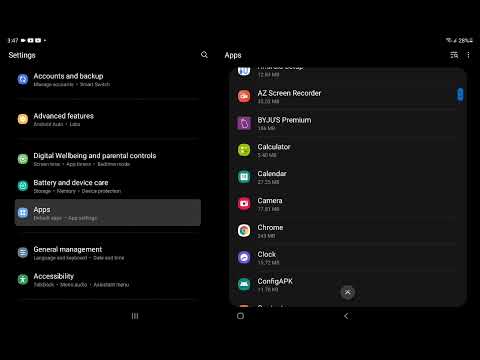Tap the Accessibility icon
Viewport: 480px width, 360px height.
click(23, 279)
